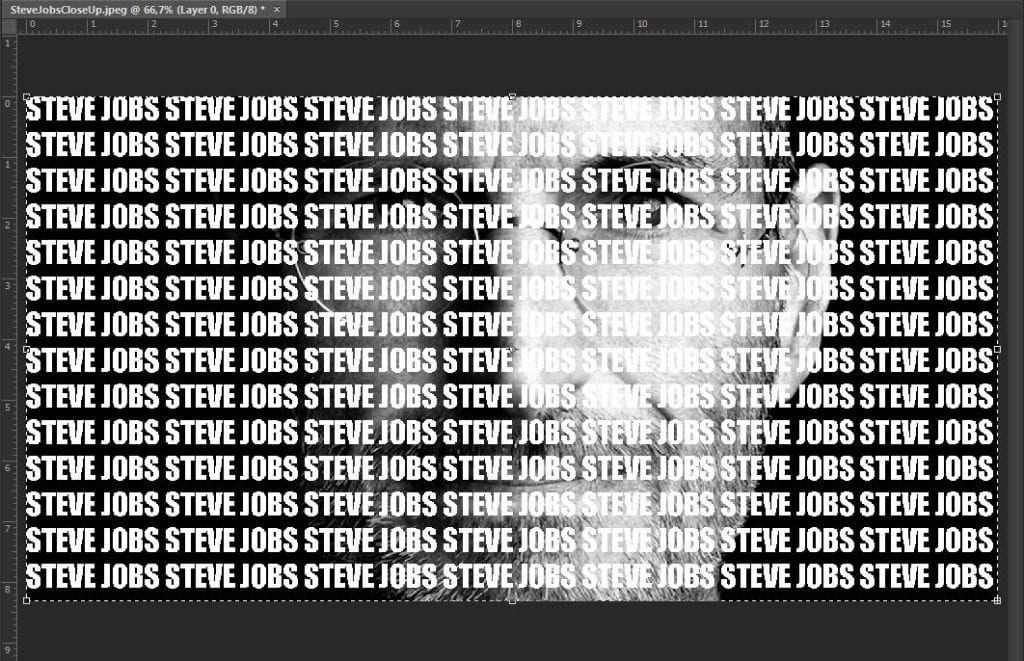Switch to the SteveJobsCloseUp.jpeg document tab

[135, 9]
